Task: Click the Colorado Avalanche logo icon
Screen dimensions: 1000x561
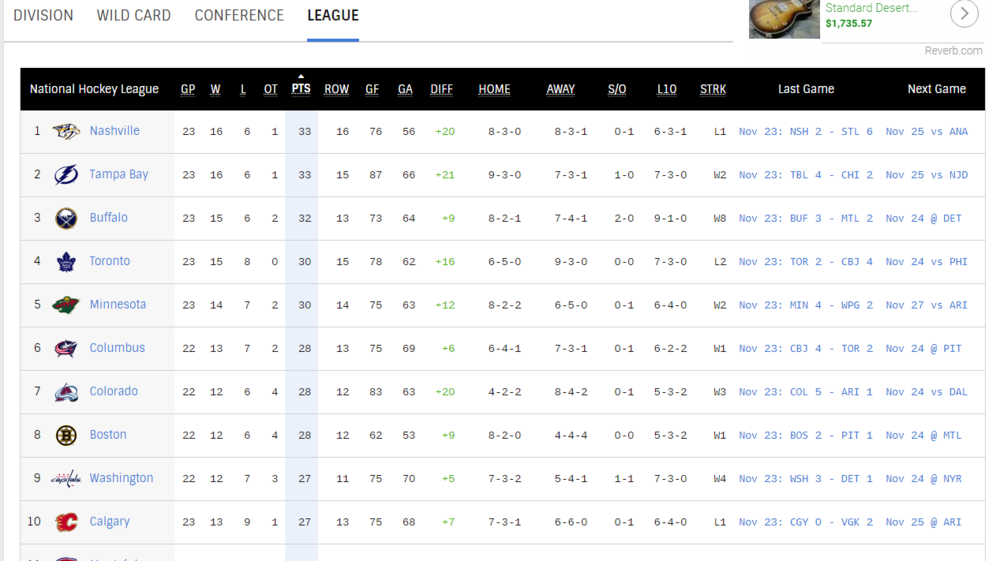Action: pyautogui.click(x=66, y=391)
